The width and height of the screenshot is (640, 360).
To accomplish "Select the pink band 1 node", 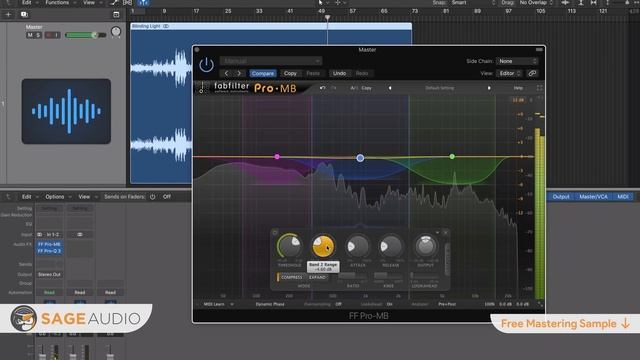I will pyautogui.click(x=277, y=156).
